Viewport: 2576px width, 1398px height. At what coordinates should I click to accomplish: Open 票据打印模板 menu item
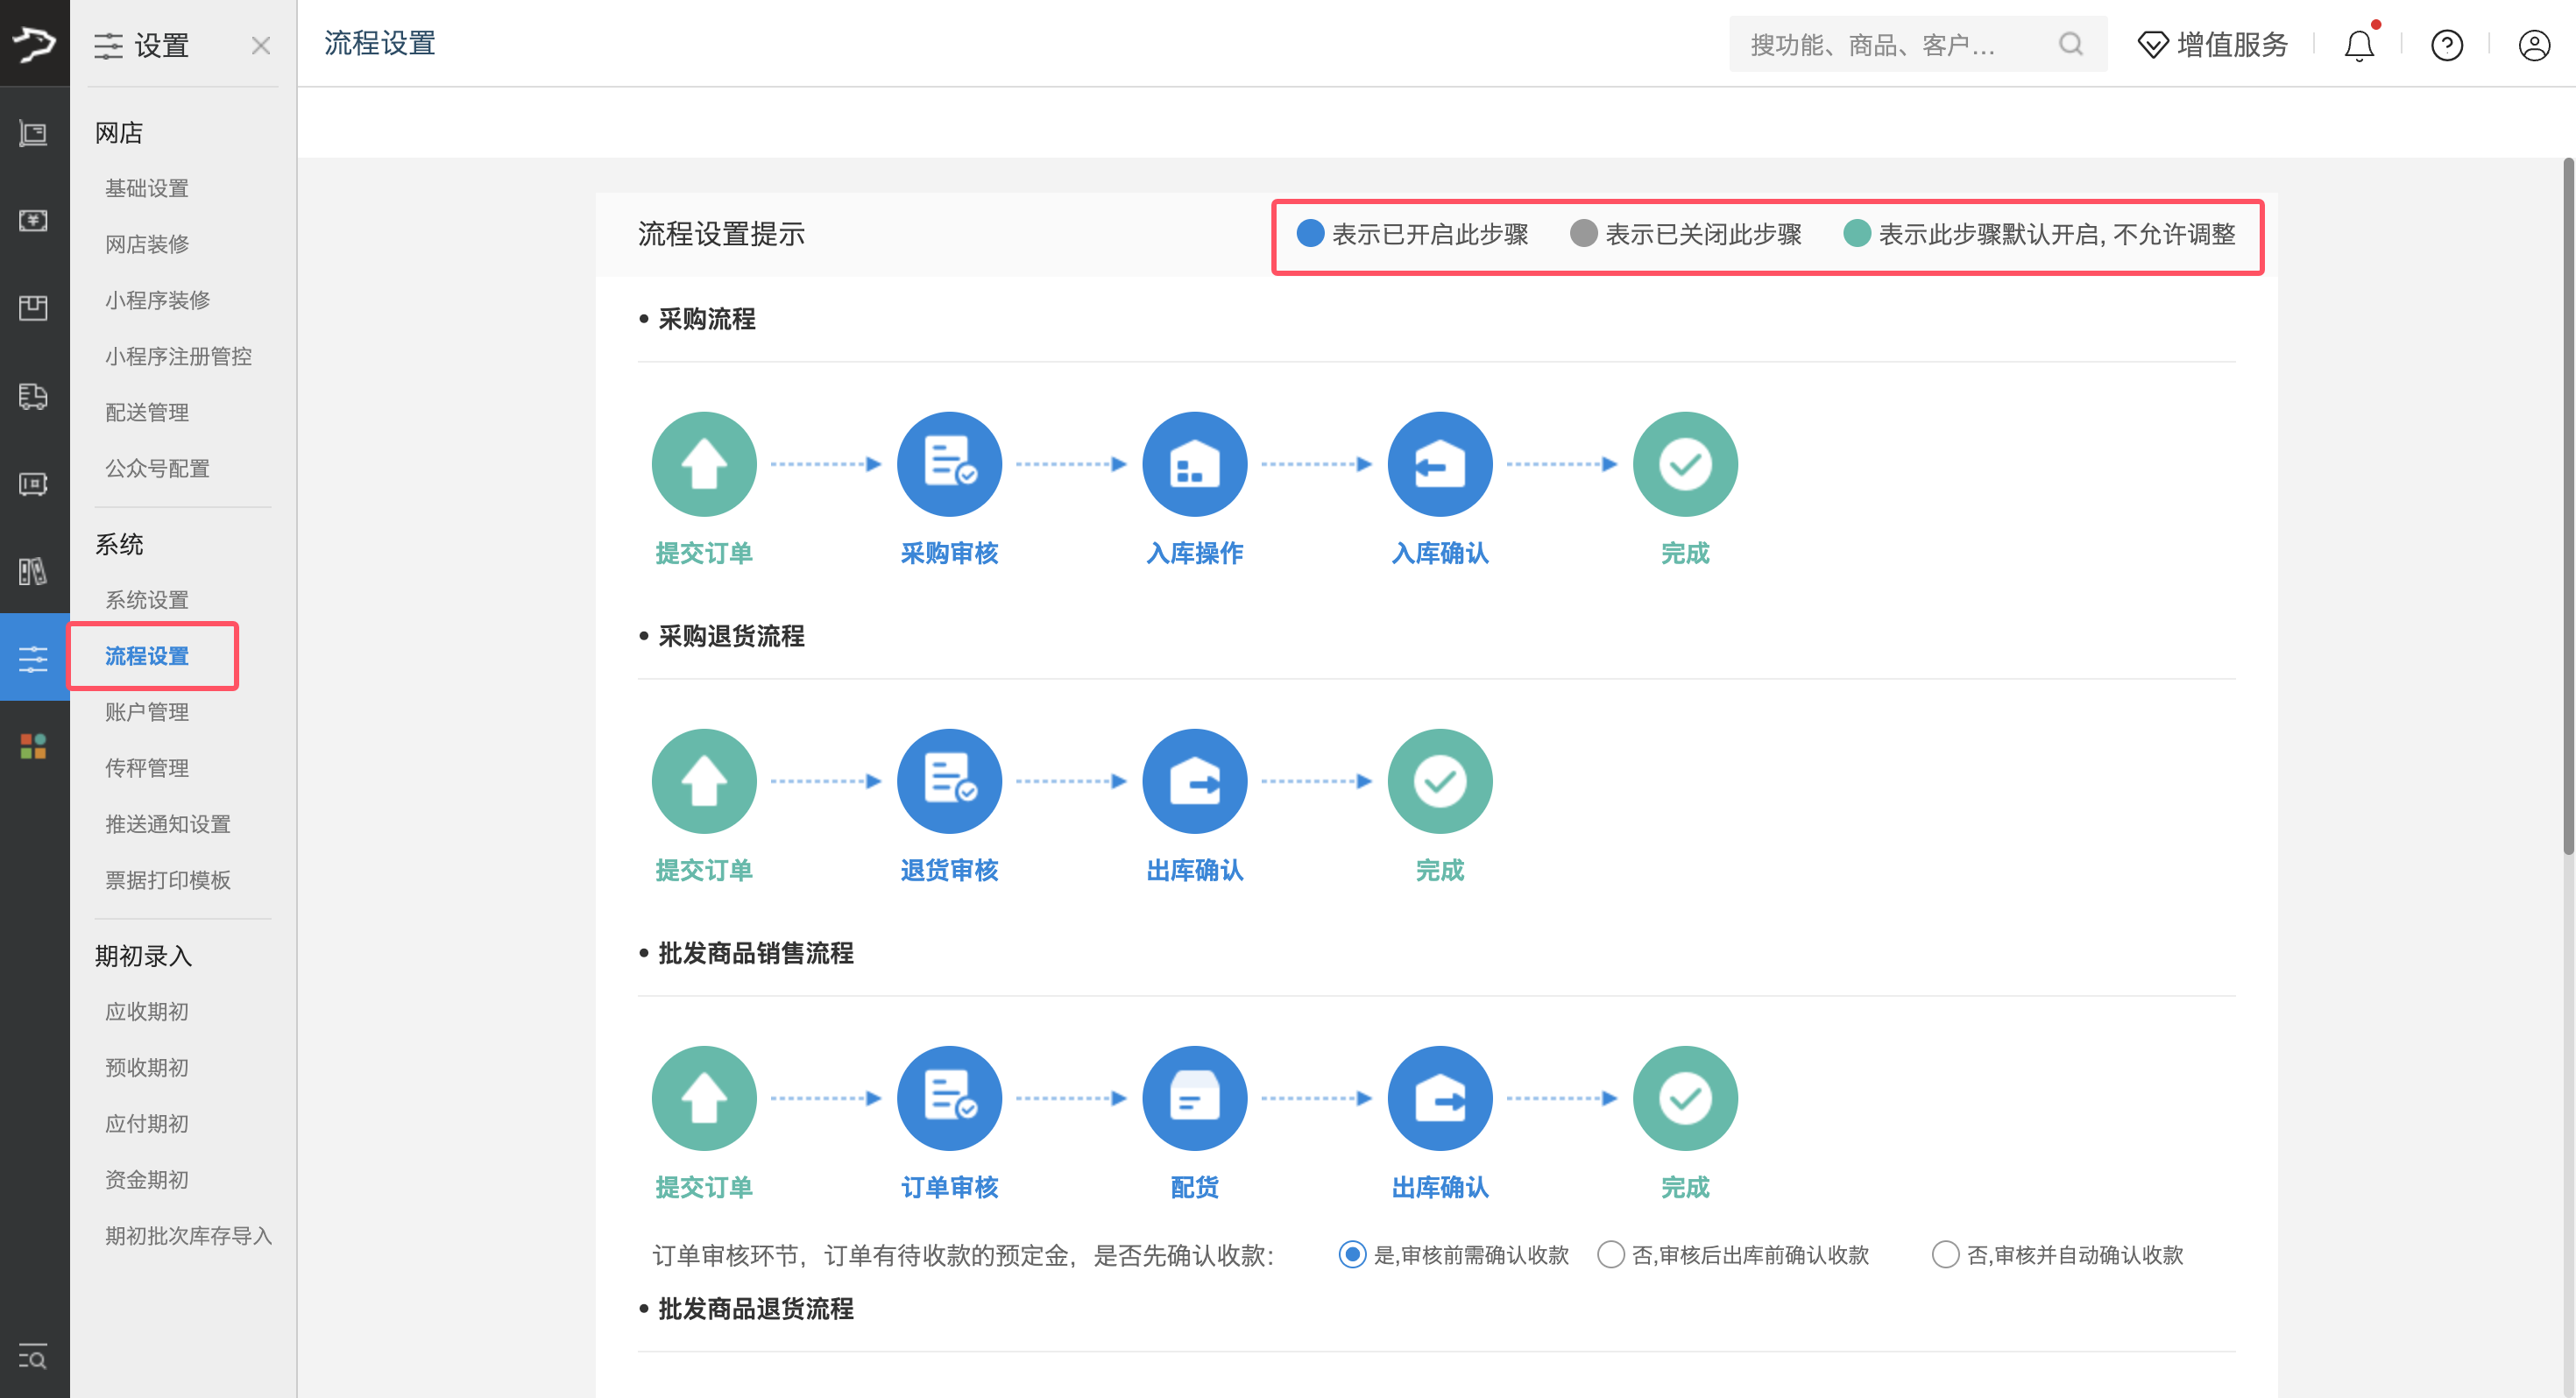pos(168,880)
